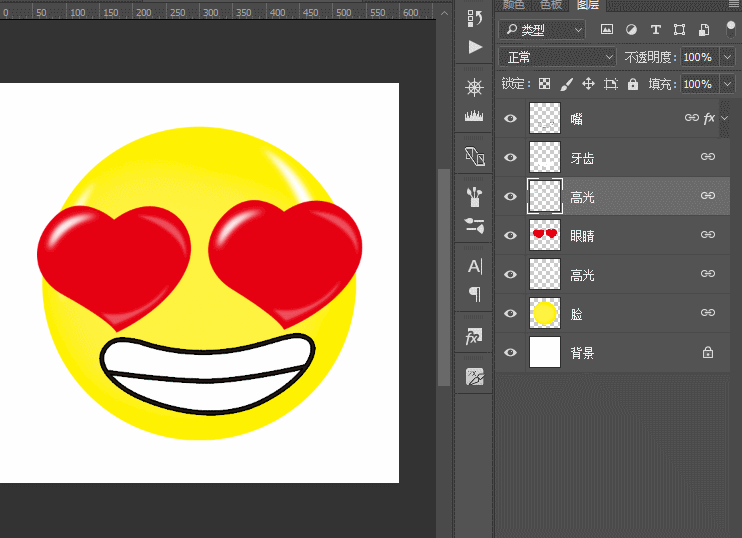This screenshot has height=538, width=742.
Task: Click lock transparent pixels icon
Action: click(545, 84)
